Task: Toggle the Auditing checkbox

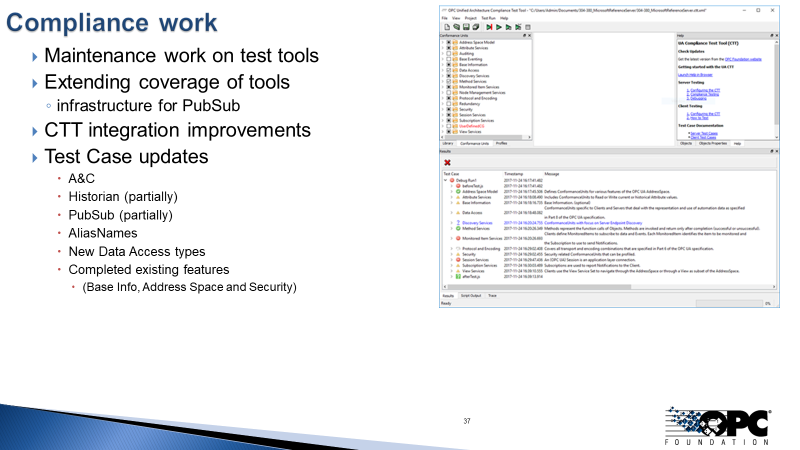Action: 449,54
